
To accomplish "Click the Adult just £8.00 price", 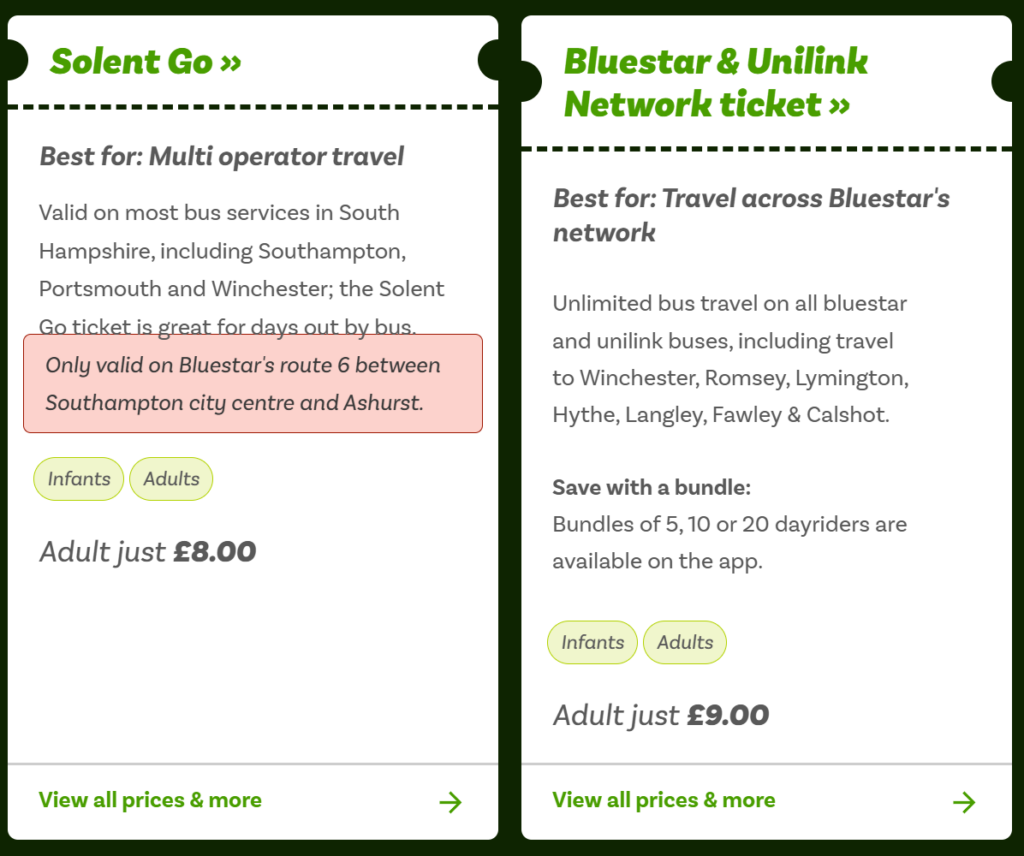I will coord(148,552).
